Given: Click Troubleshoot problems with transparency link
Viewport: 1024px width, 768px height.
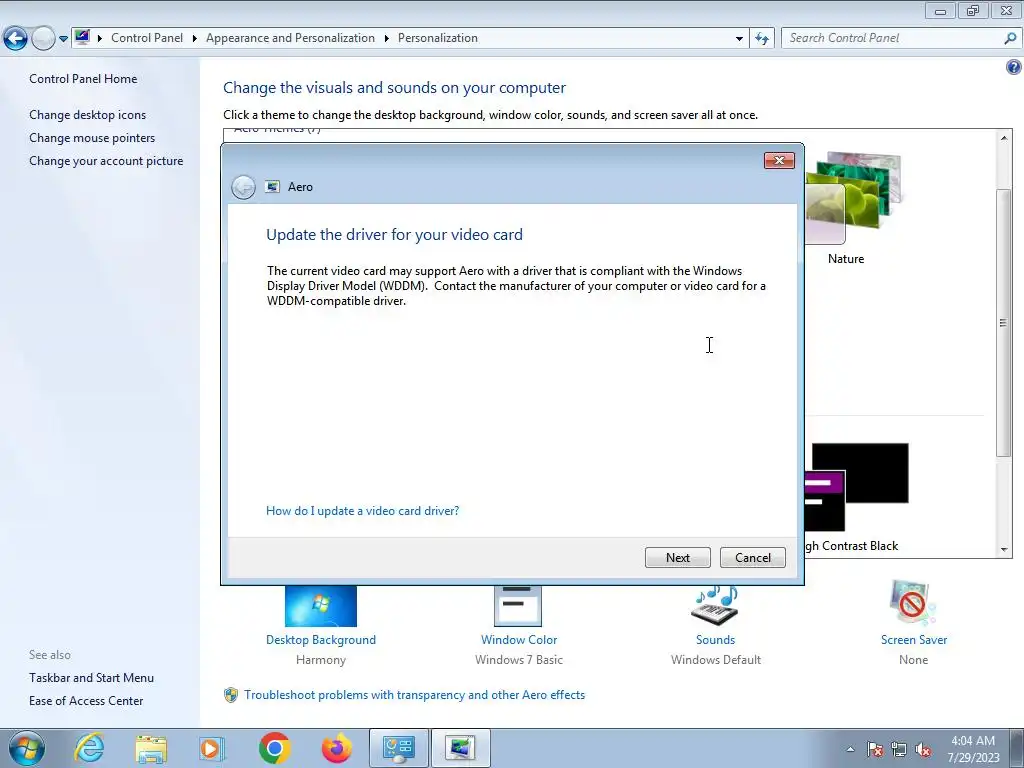Looking at the screenshot, I should pos(414,695).
